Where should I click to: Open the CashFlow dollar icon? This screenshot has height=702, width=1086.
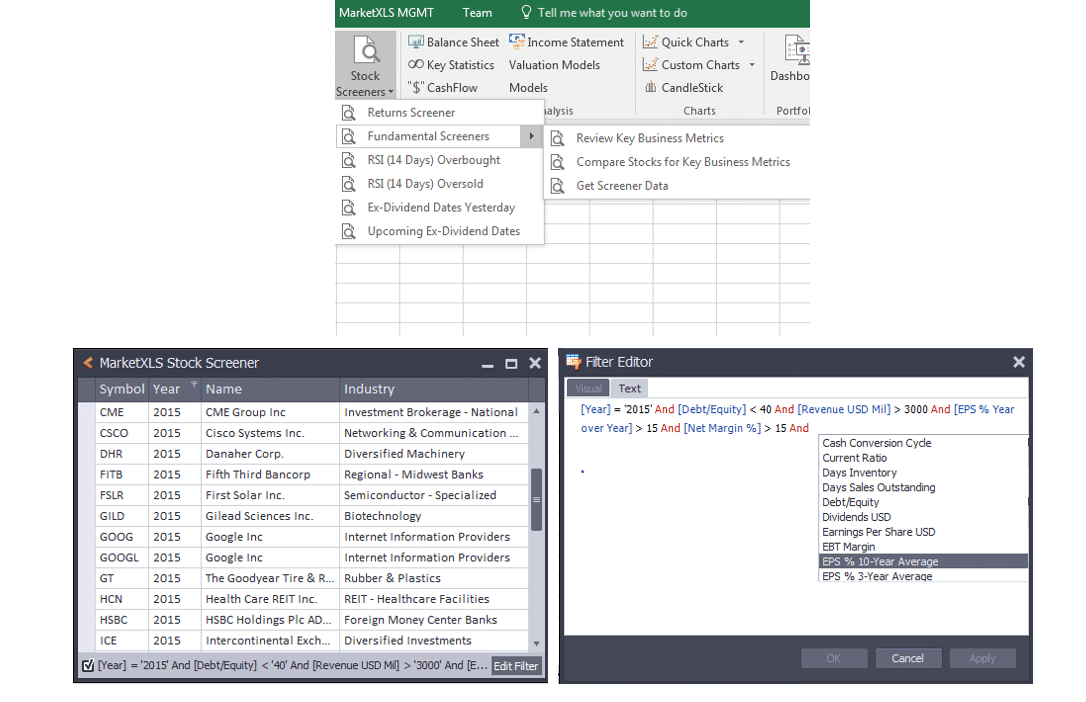point(416,87)
